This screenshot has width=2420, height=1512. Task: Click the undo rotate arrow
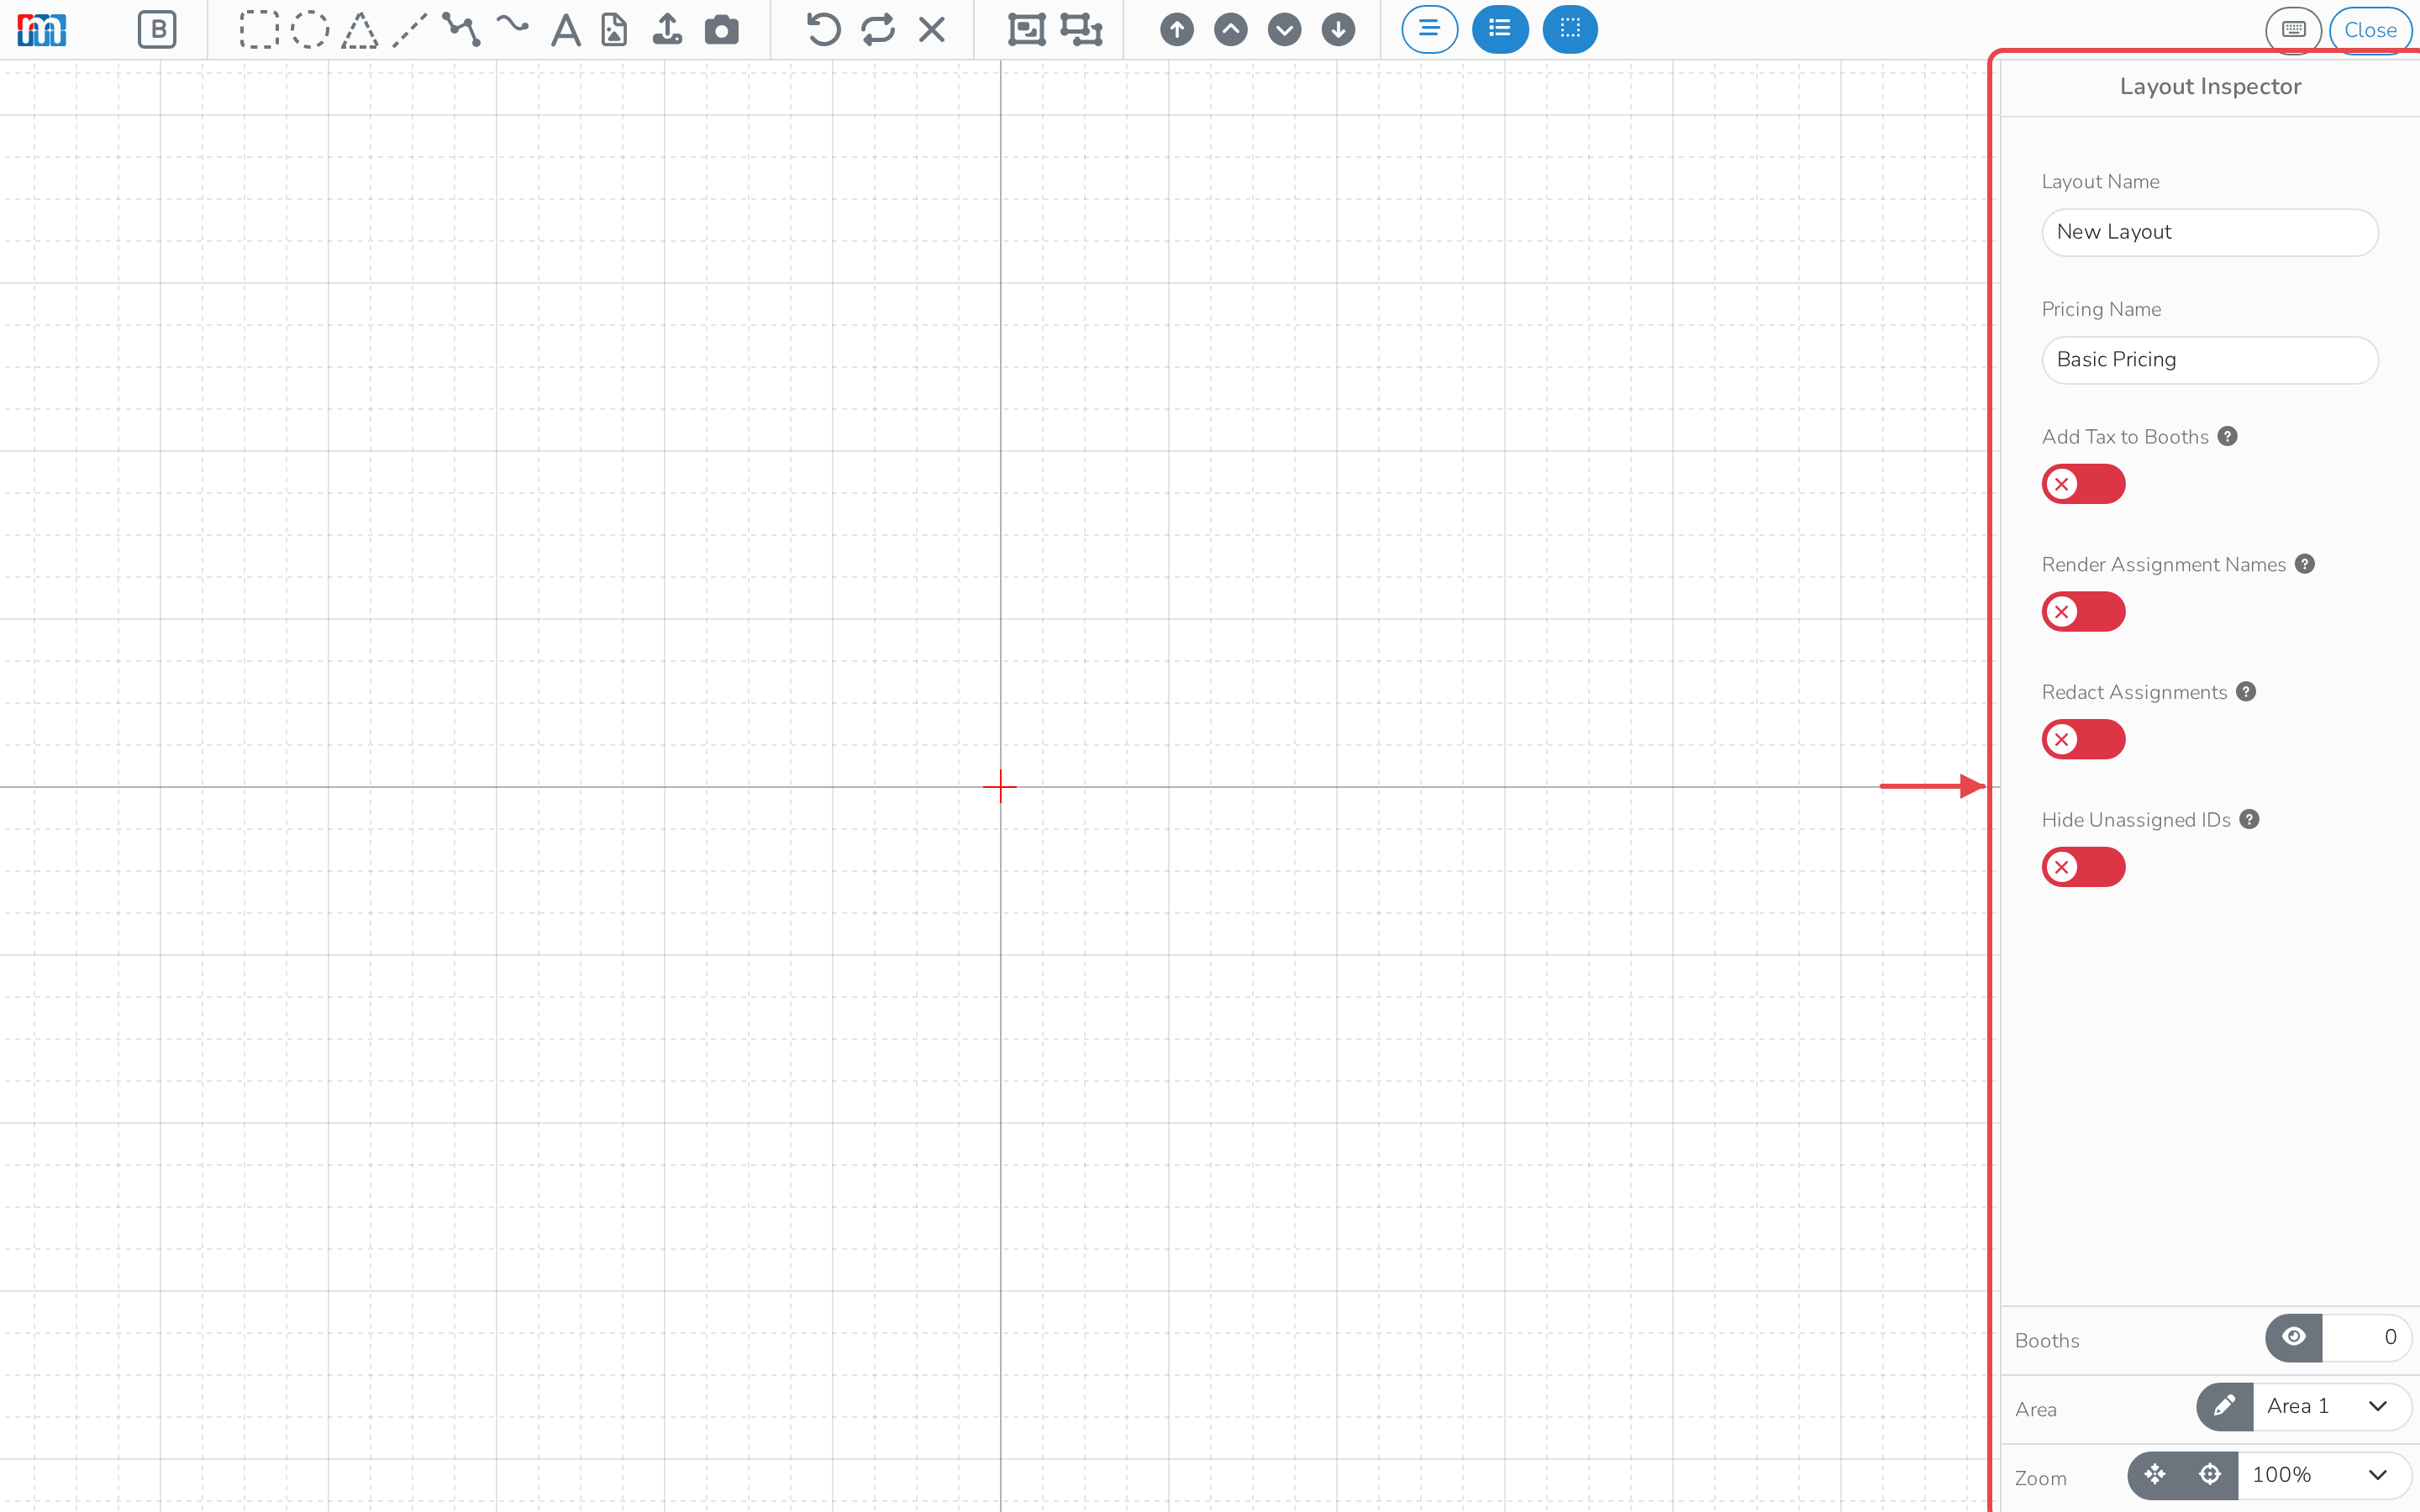[824, 30]
